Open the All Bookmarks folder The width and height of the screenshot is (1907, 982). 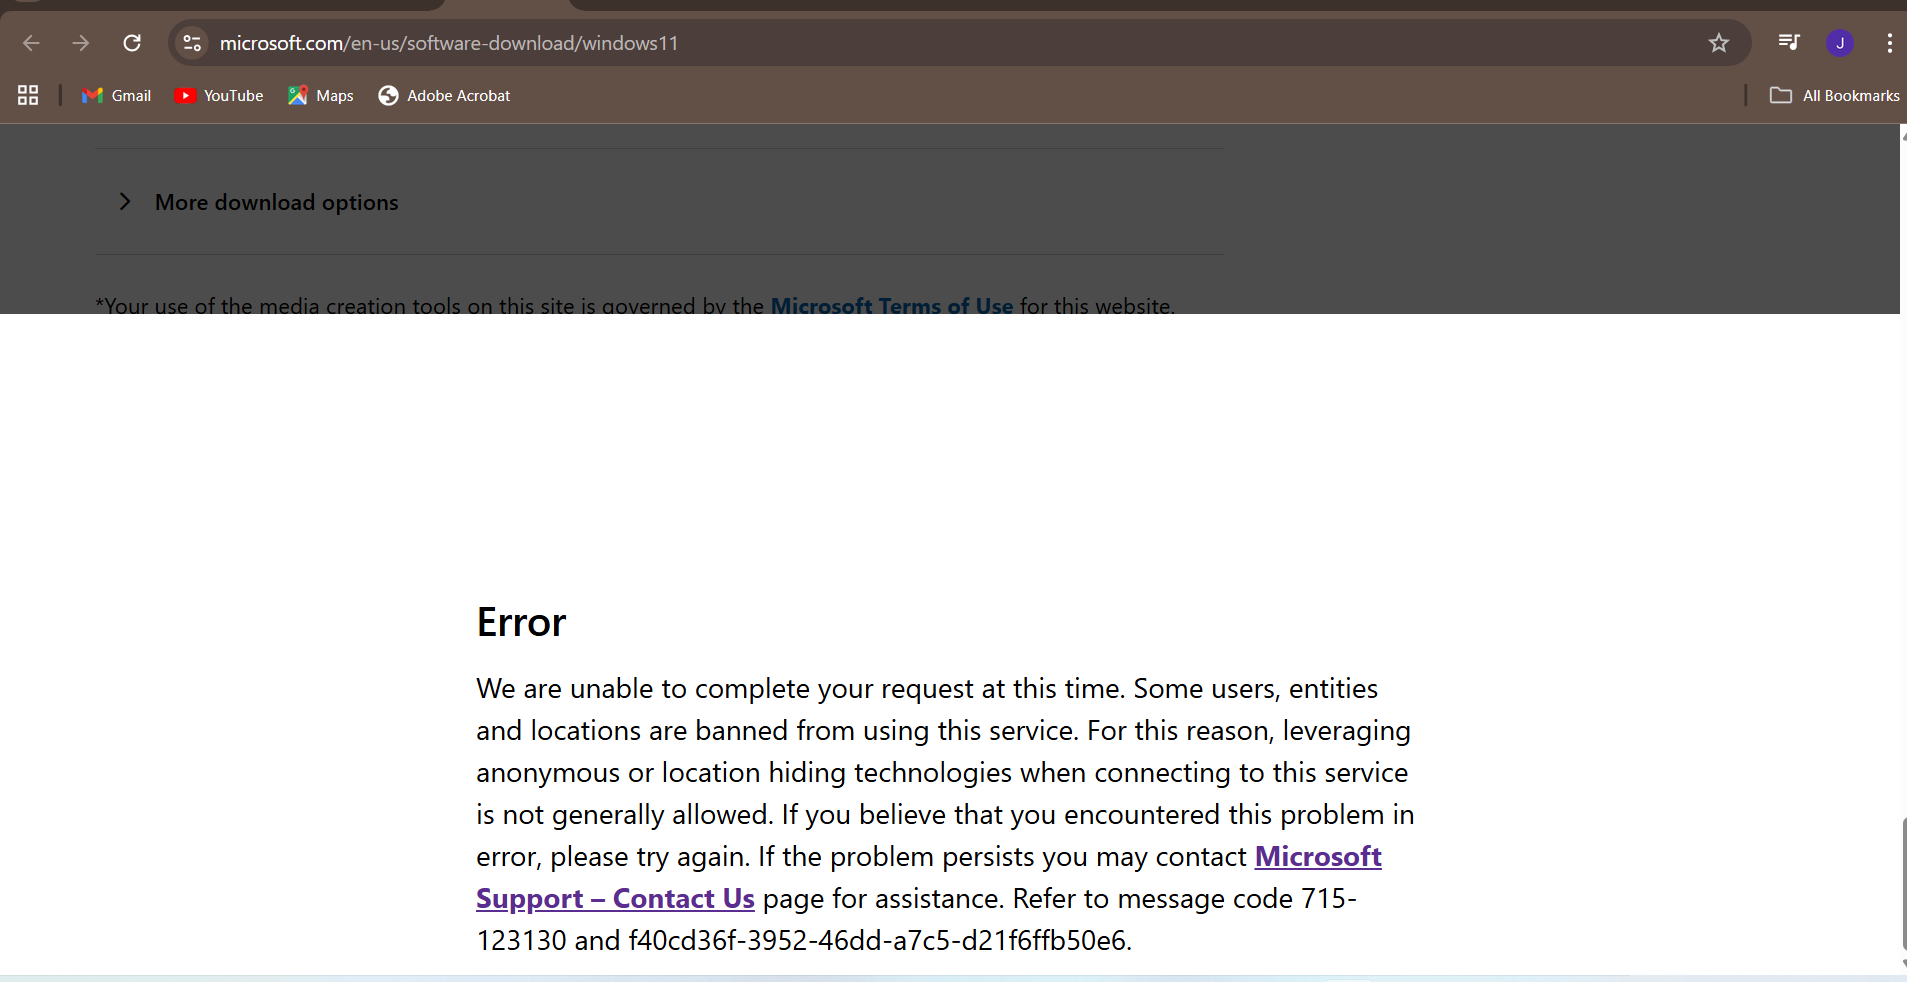(x=1835, y=95)
